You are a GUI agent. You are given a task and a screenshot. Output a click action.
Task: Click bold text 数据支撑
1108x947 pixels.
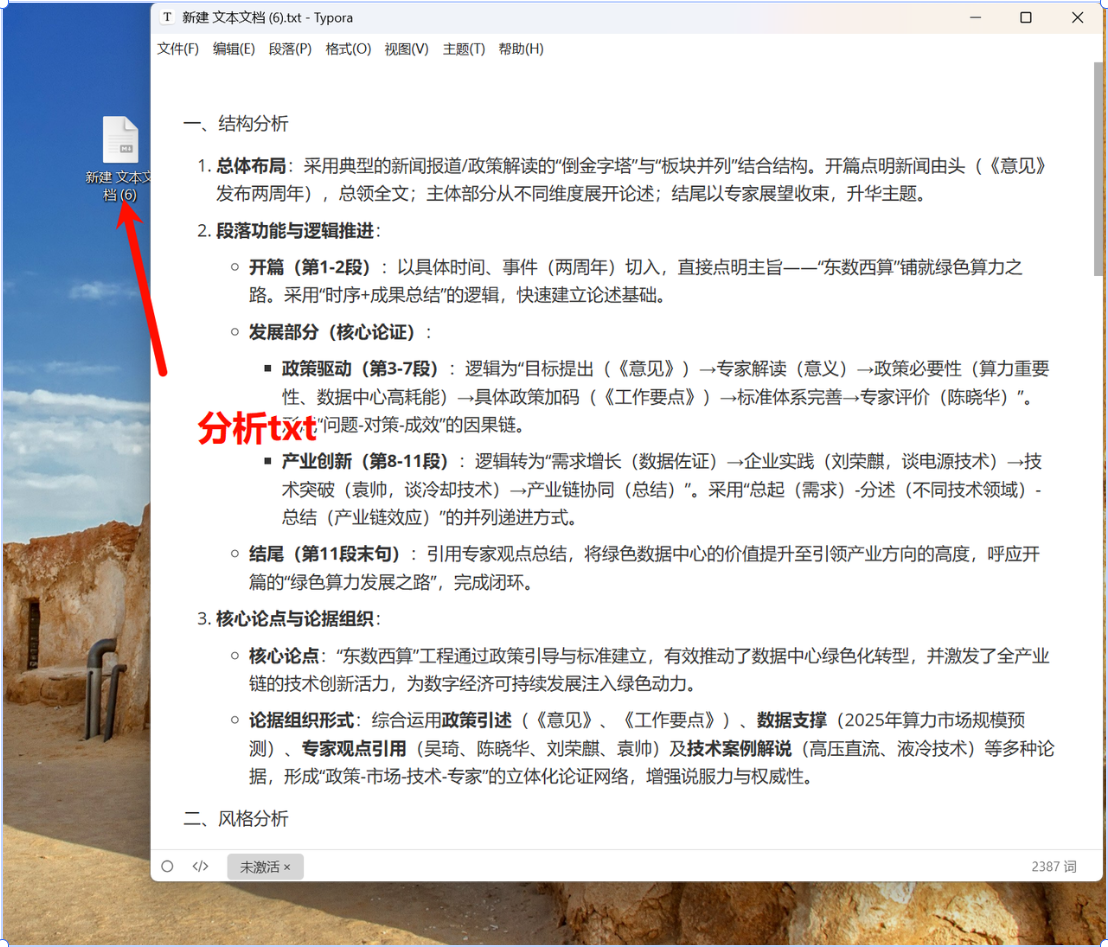pos(791,720)
